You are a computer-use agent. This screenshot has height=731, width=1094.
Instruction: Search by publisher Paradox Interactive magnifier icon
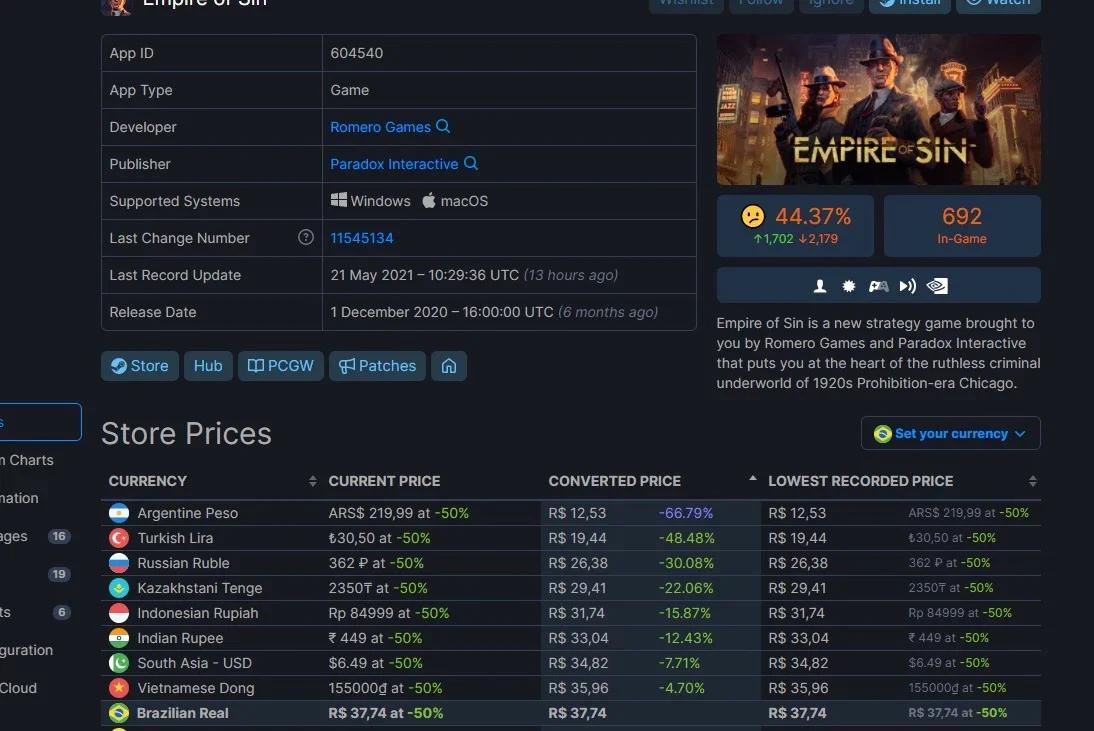coord(471,163)
